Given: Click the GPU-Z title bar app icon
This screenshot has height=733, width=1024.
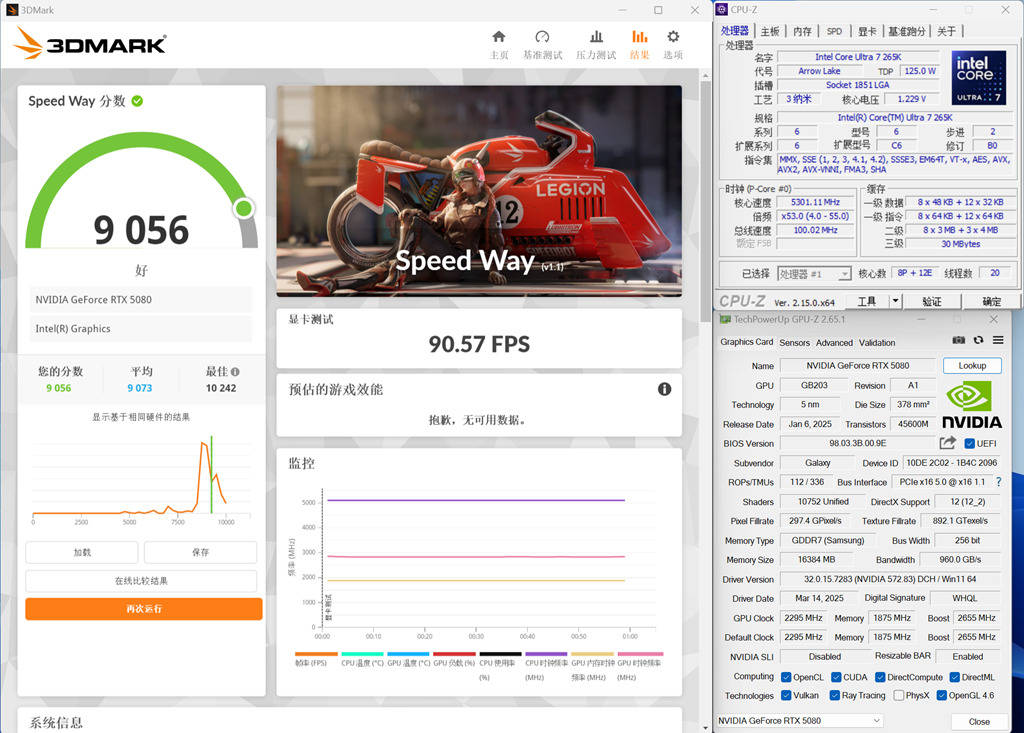Looking at the screenshot, I should pyautogui.click(x=724, y=319).
